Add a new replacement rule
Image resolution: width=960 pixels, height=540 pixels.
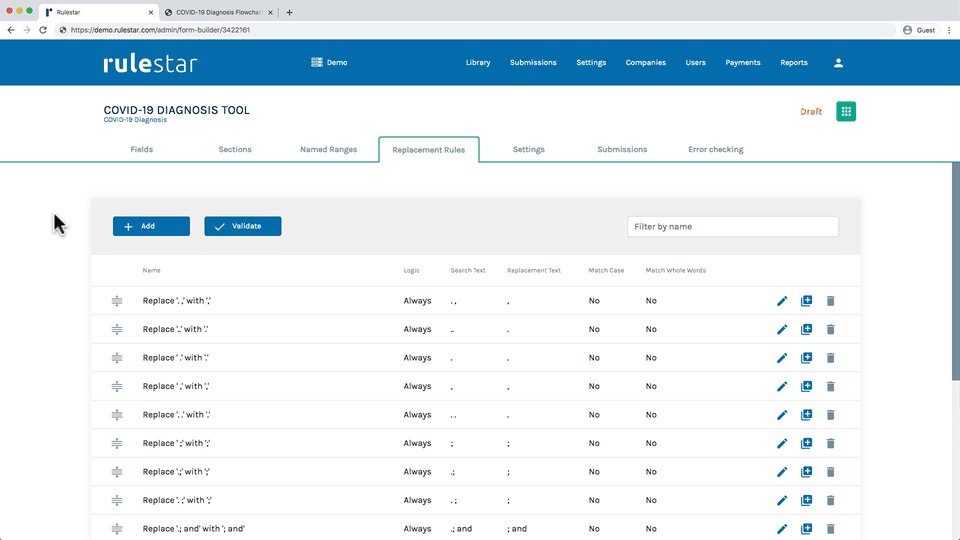coord(151,226)
